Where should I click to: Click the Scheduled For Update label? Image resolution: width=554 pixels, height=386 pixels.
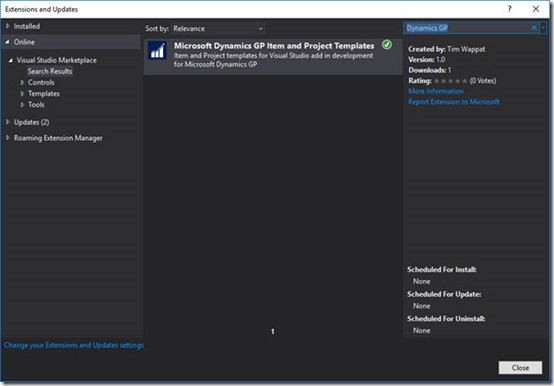444,294
